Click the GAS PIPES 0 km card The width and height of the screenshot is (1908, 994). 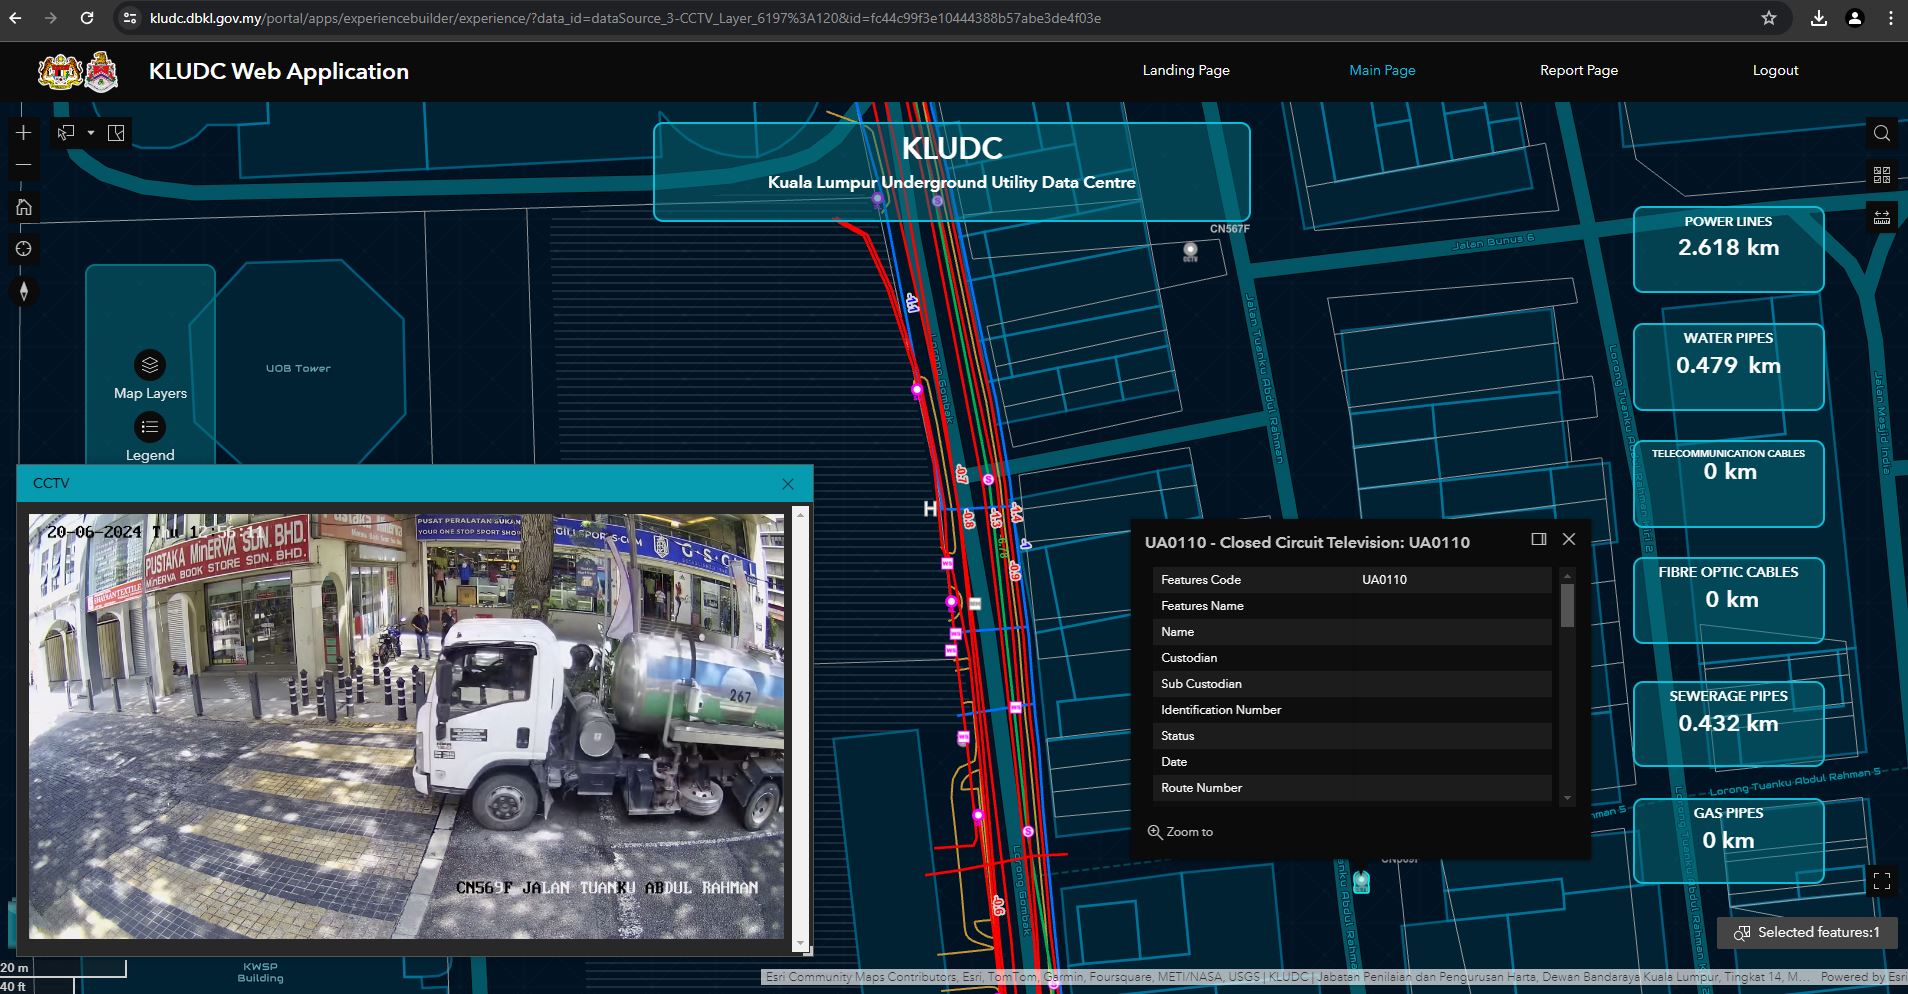click(x=1728, y=841)
